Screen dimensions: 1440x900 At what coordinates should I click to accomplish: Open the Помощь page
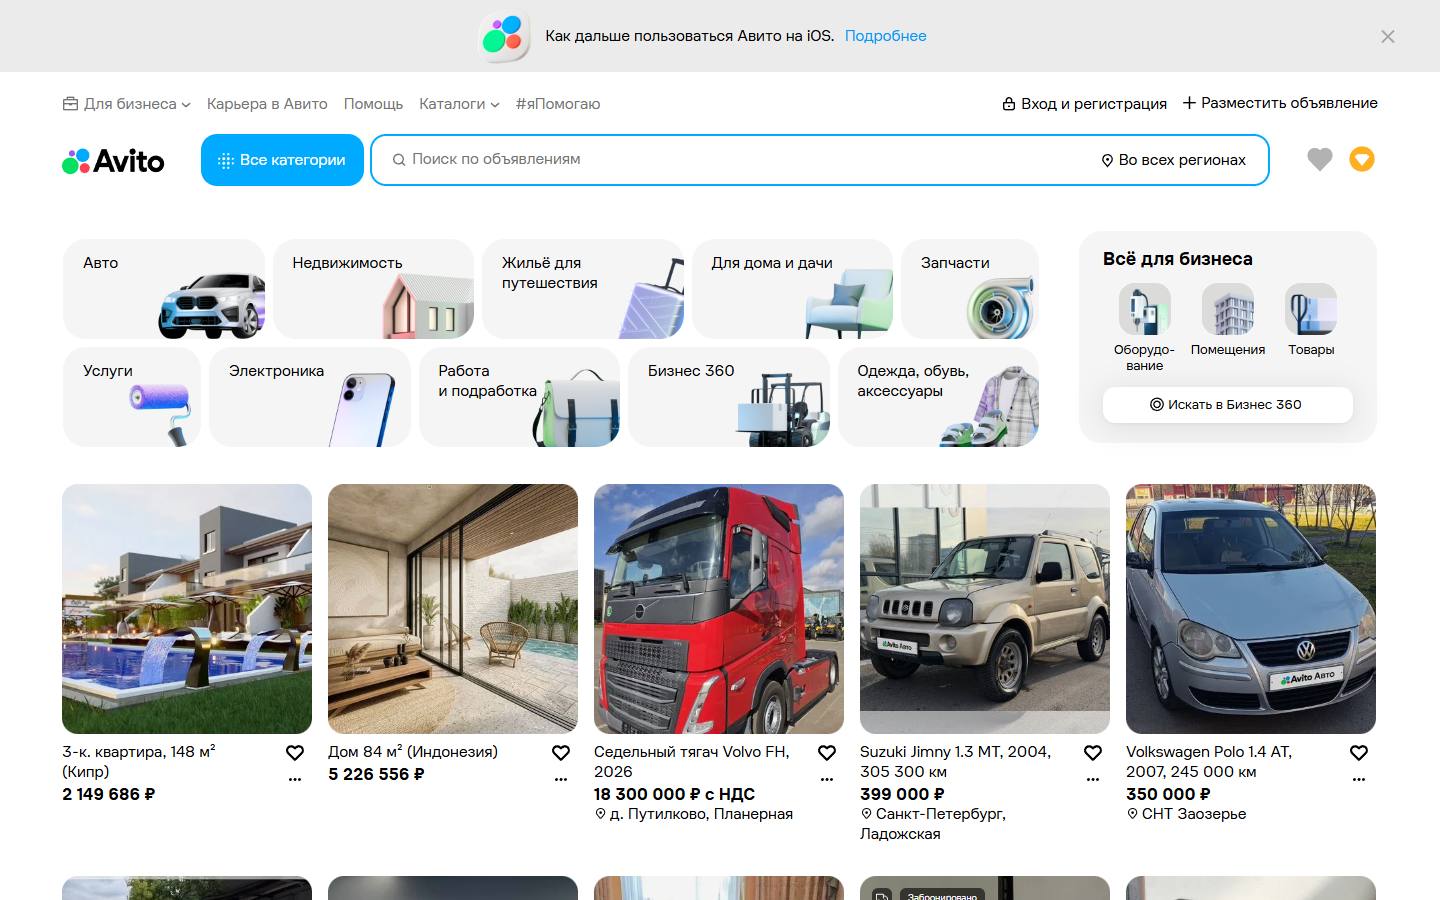[373, 104]
